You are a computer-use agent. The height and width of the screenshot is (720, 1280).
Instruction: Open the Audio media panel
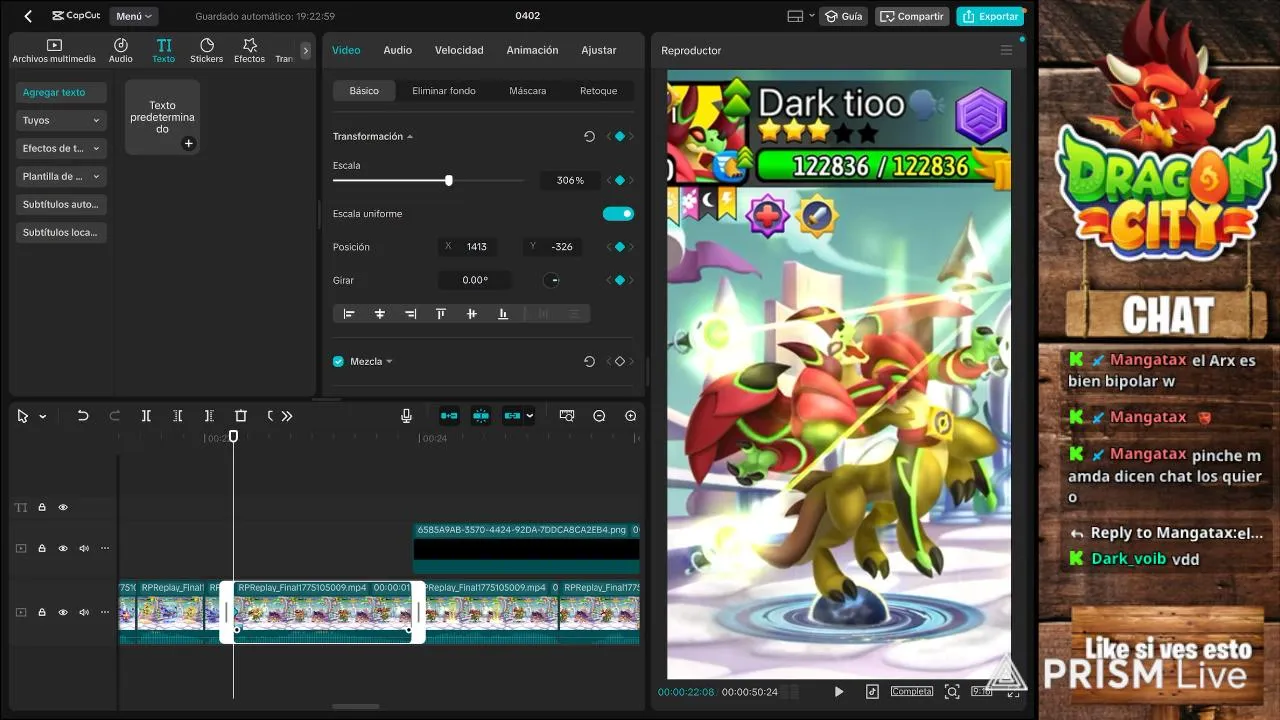point(121,51)
